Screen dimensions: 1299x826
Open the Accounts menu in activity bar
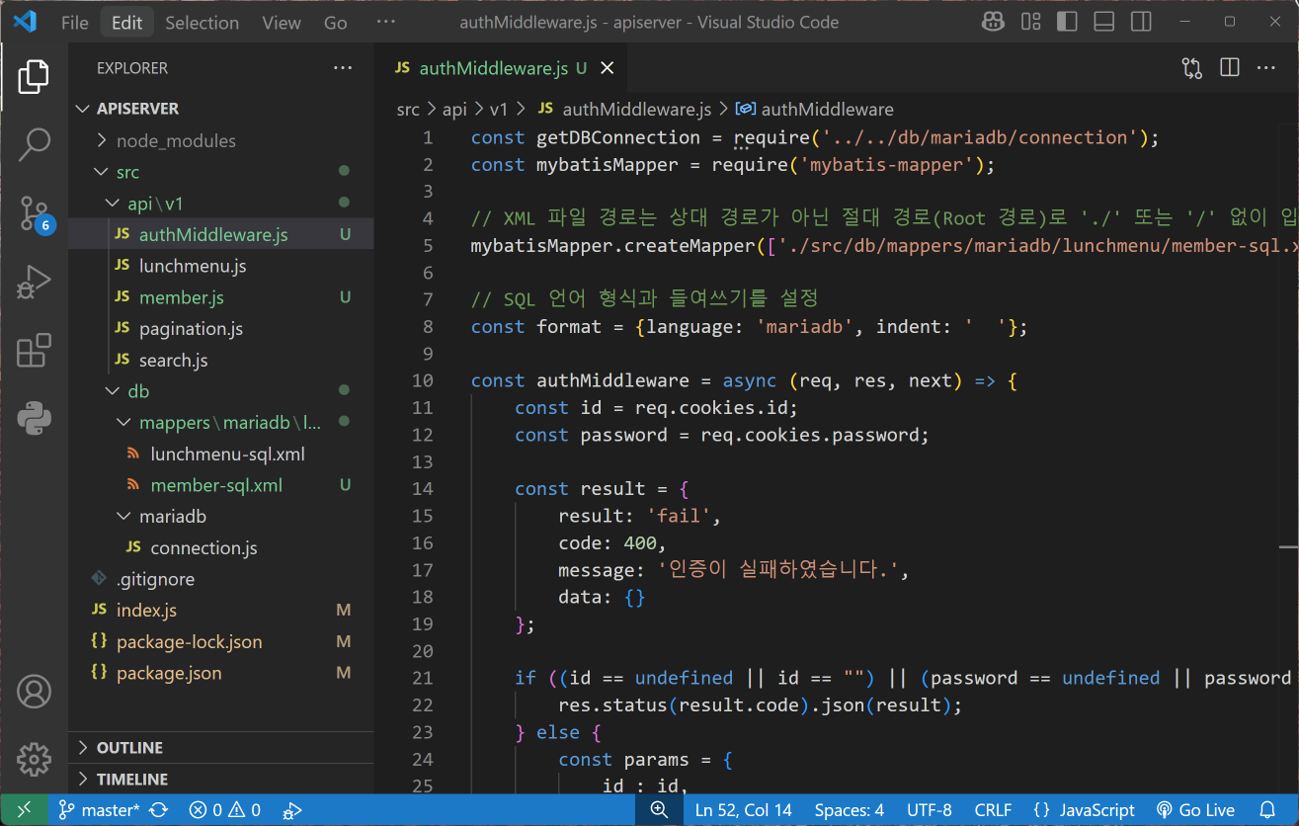click(x=34, y=692)
